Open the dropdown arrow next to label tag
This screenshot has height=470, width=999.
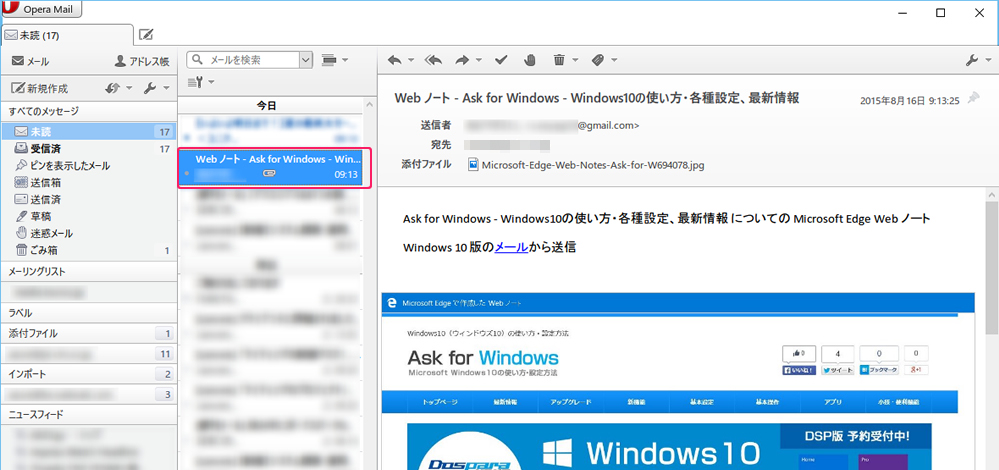click(x=614, y=61)
